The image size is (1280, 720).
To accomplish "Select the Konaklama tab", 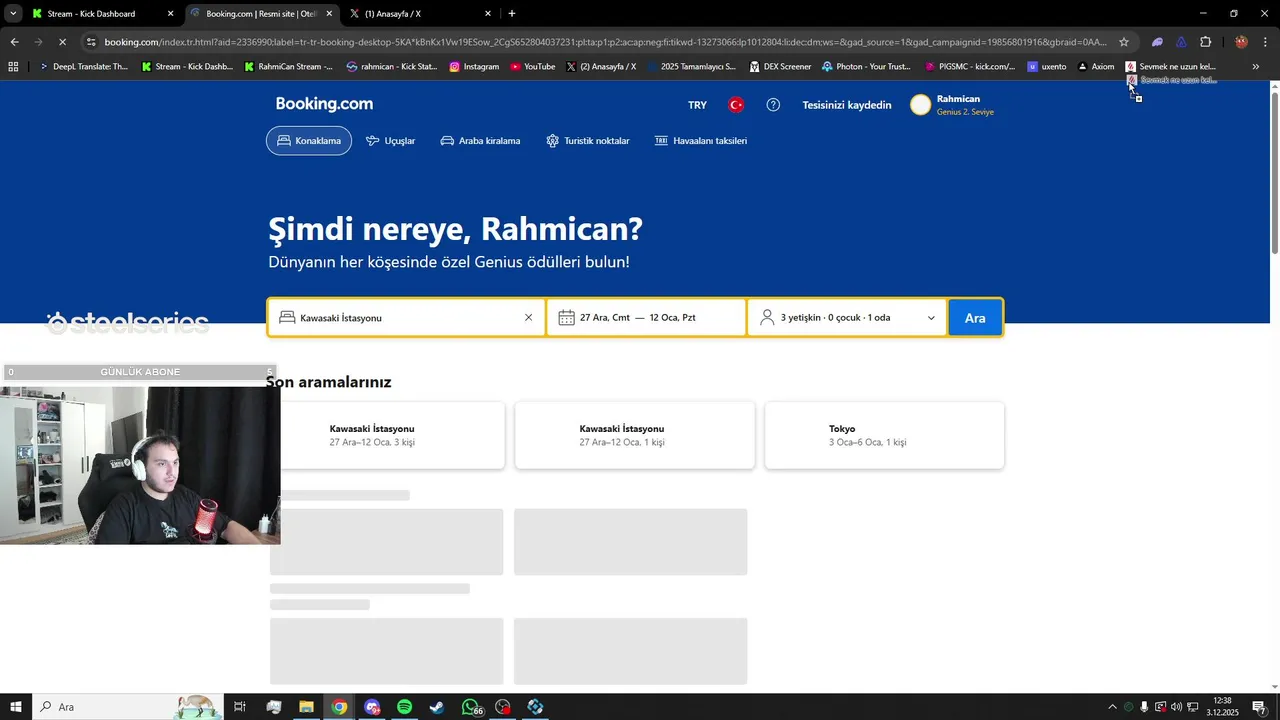I will pos(309,141).
